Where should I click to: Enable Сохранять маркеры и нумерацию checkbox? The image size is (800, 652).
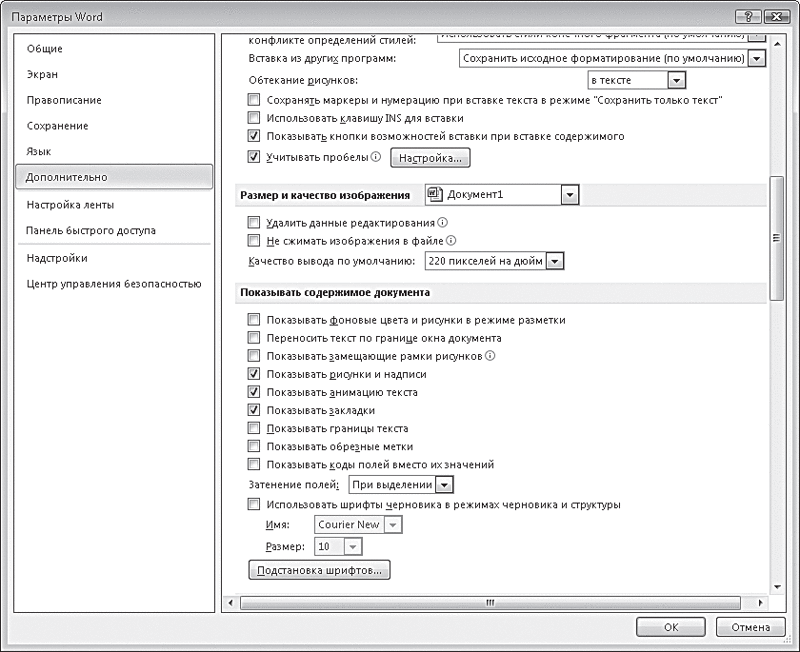coord(254,99)
